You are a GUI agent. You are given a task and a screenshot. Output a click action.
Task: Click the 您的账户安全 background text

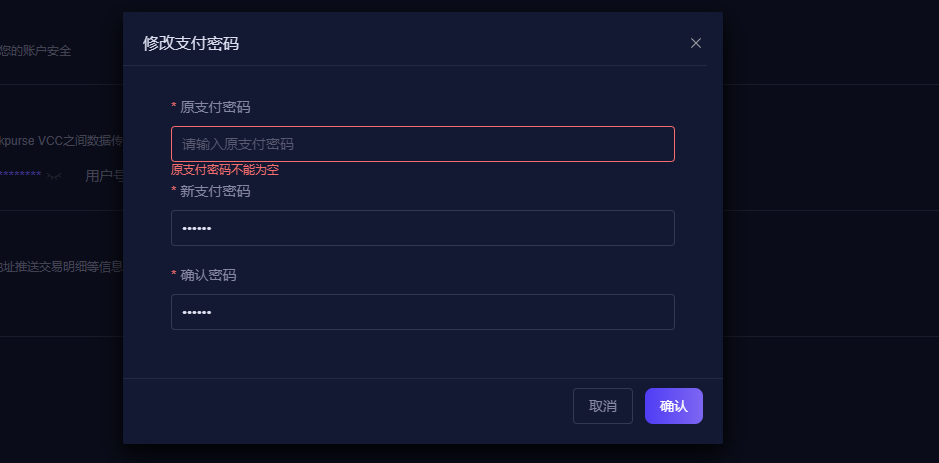[x=35, y=52]
